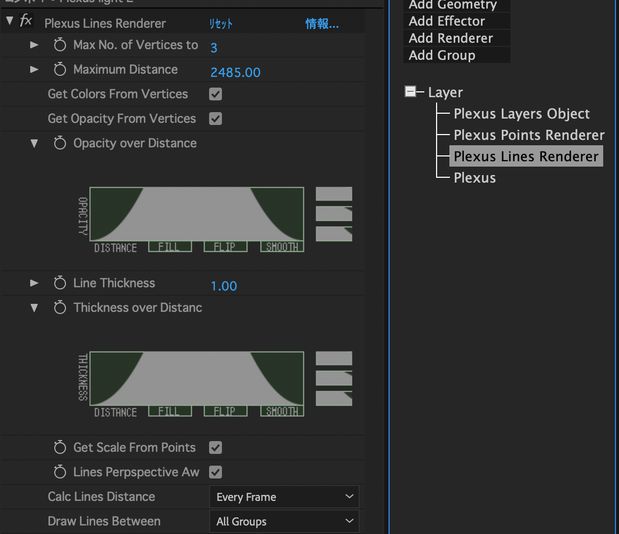Viewport: 619px width, 534px height.
Task: Select bottom curve preset beside thickness graph
Action: (334, 398)
